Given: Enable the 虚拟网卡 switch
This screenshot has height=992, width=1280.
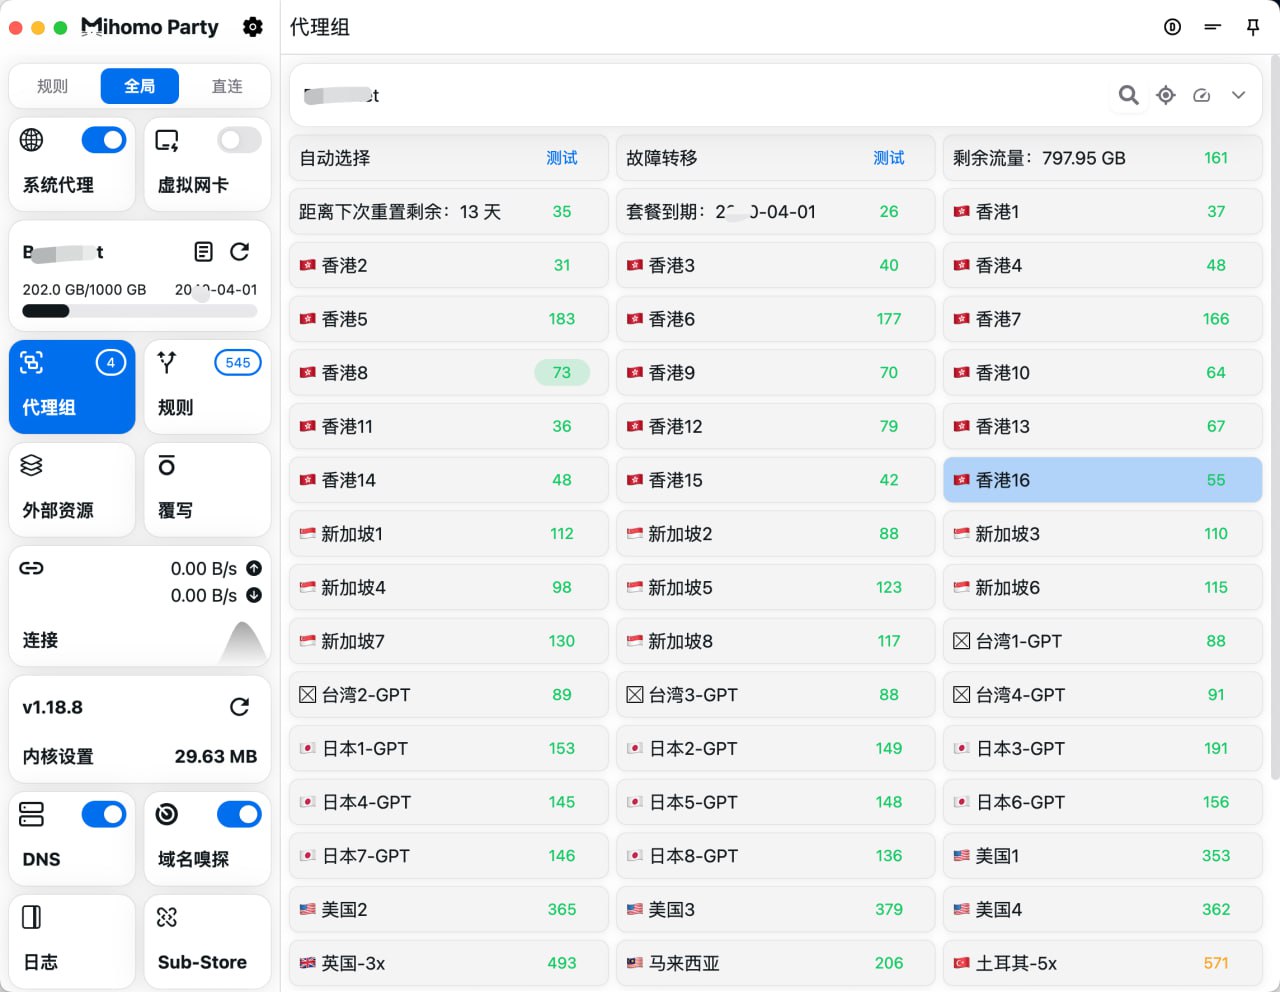Looking at the screenshot, I should pyautogui.click(x=239, y=140).
